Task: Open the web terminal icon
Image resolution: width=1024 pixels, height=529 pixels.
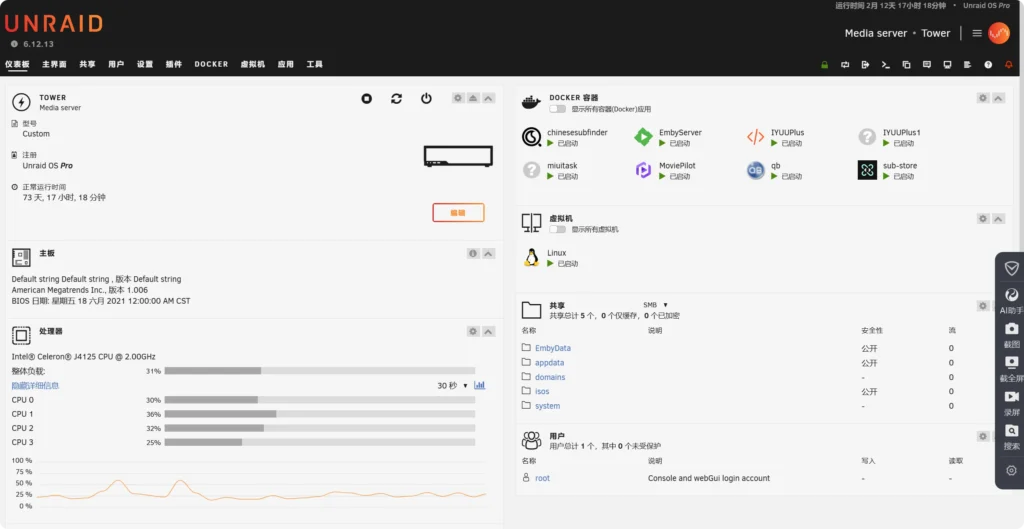Action: [x=886, y=65]
